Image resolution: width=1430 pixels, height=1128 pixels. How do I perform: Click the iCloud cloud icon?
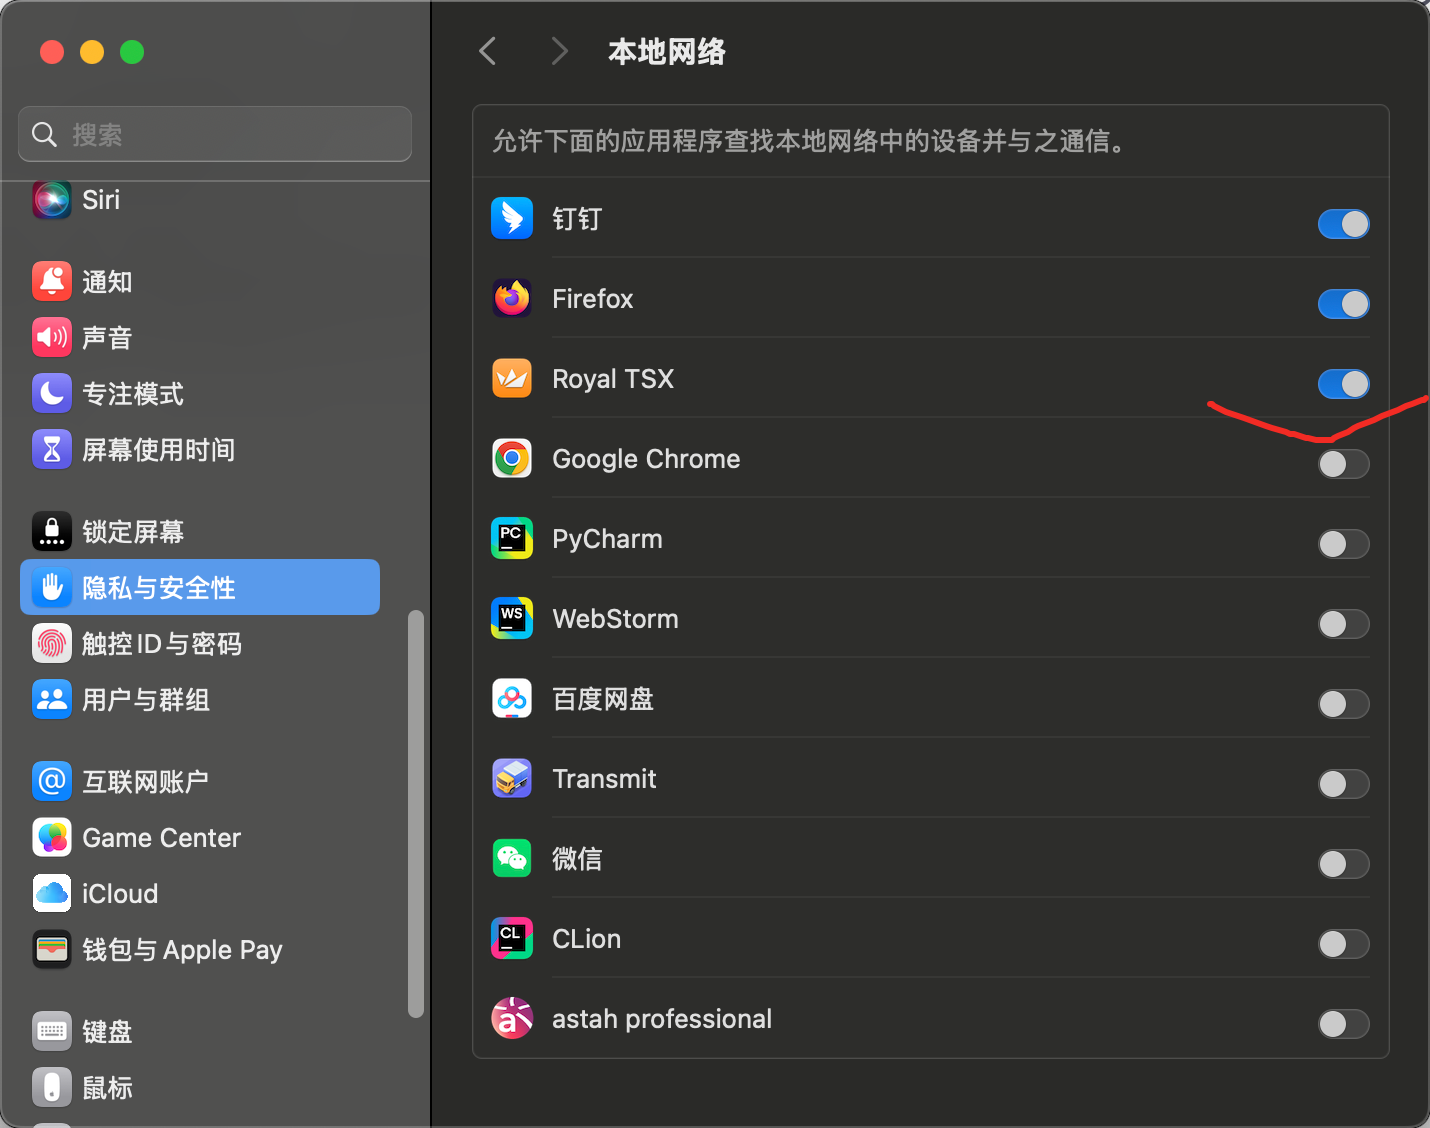click(52, 894)
